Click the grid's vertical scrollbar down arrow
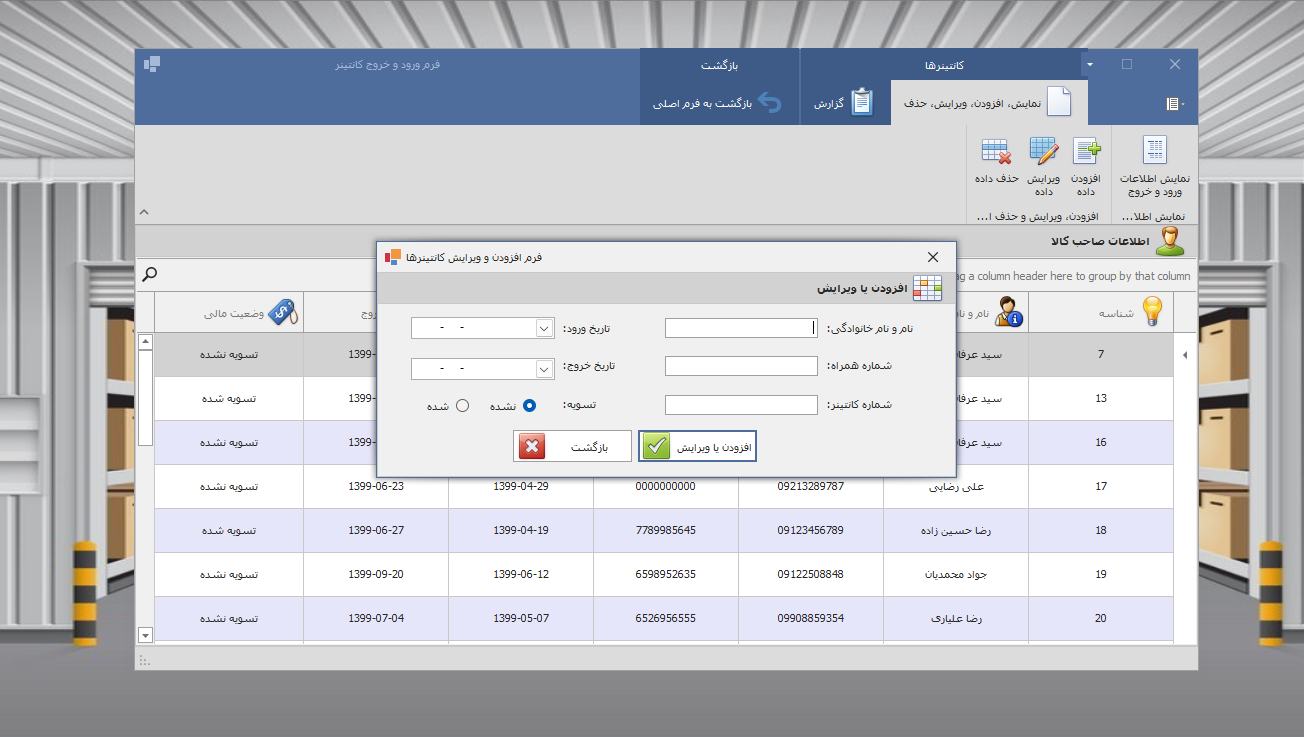 coord(145,635)
